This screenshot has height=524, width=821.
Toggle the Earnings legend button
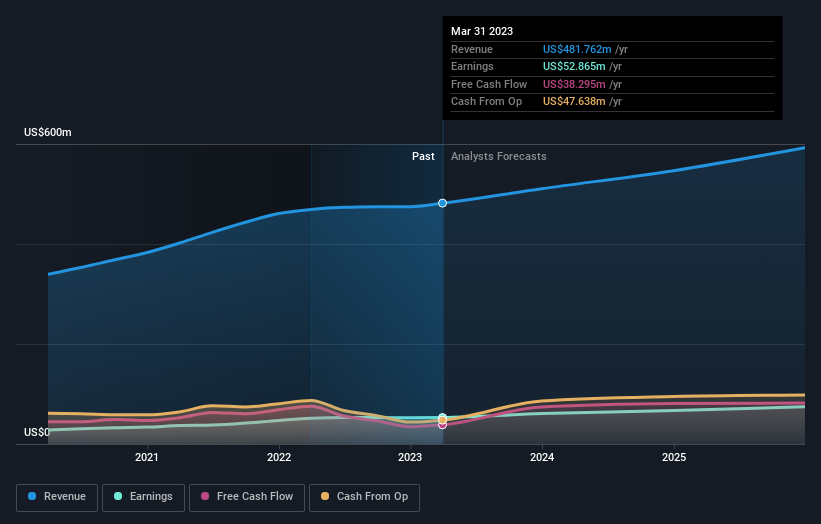tap(143, 497)
